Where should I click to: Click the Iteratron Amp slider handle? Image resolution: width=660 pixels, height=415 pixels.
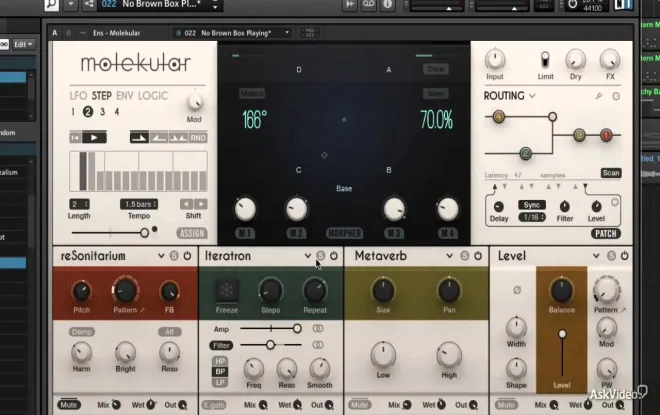point(297,328)
